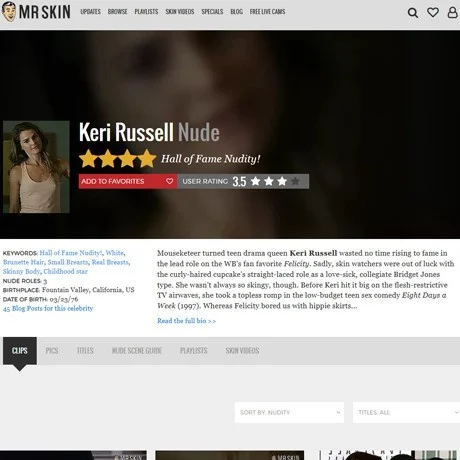460x460 pixels.
Task: Open the Updates menu
Action: click(x=90, y=12)
